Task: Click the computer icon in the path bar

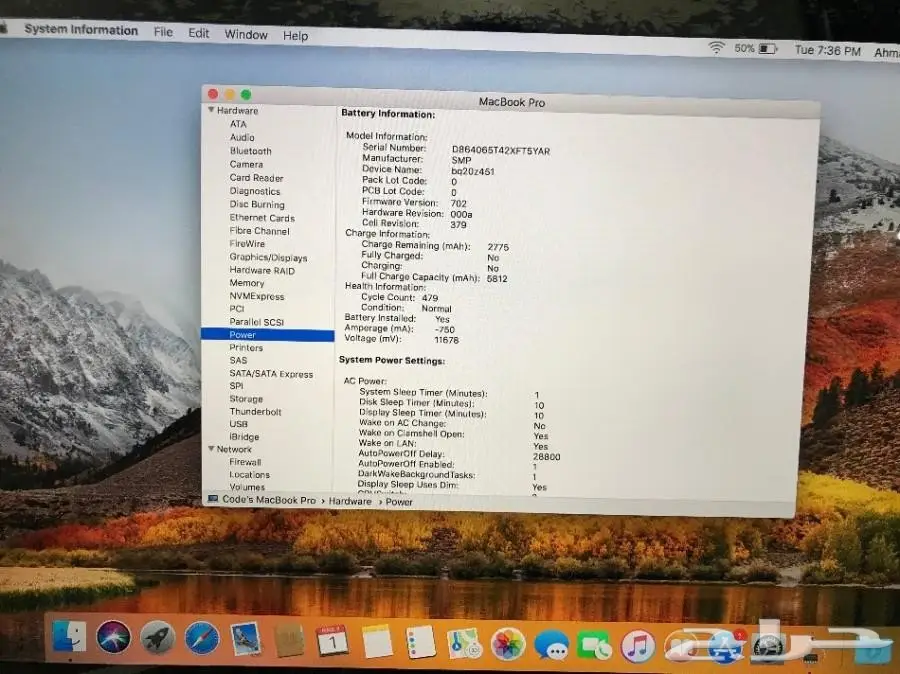Action: pos(213,499)
